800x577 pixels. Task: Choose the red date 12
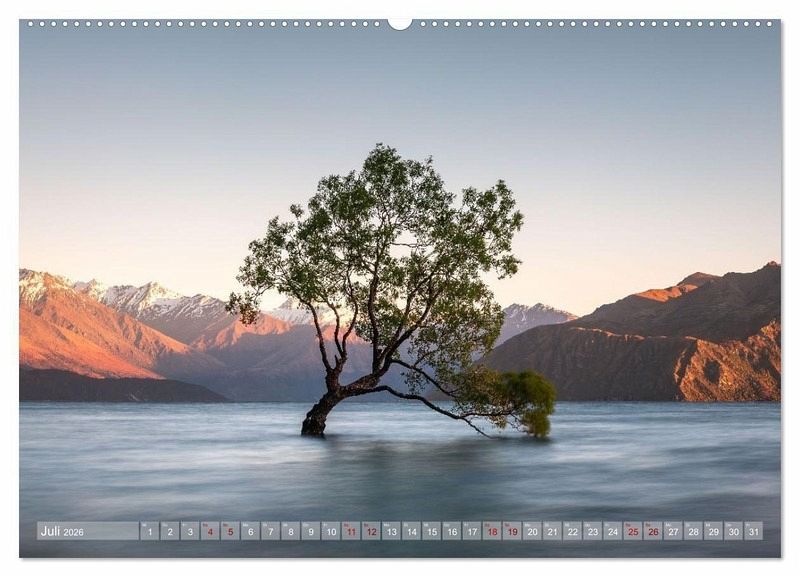(x=371, y=531)
